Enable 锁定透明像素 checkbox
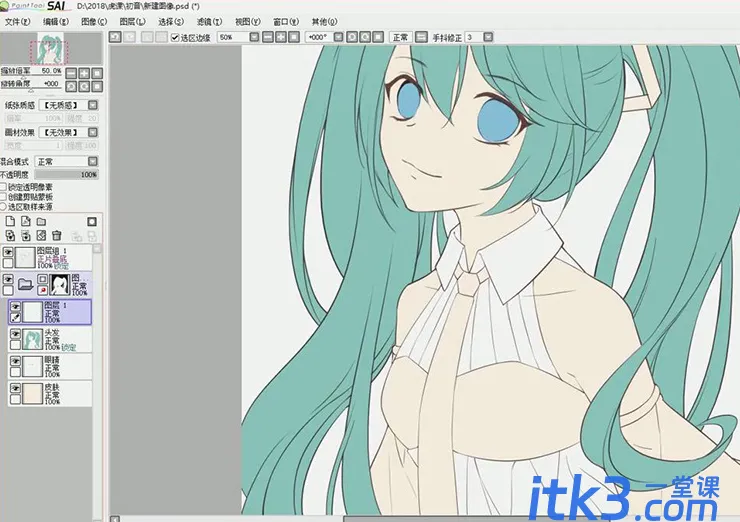 pos(3,187)
